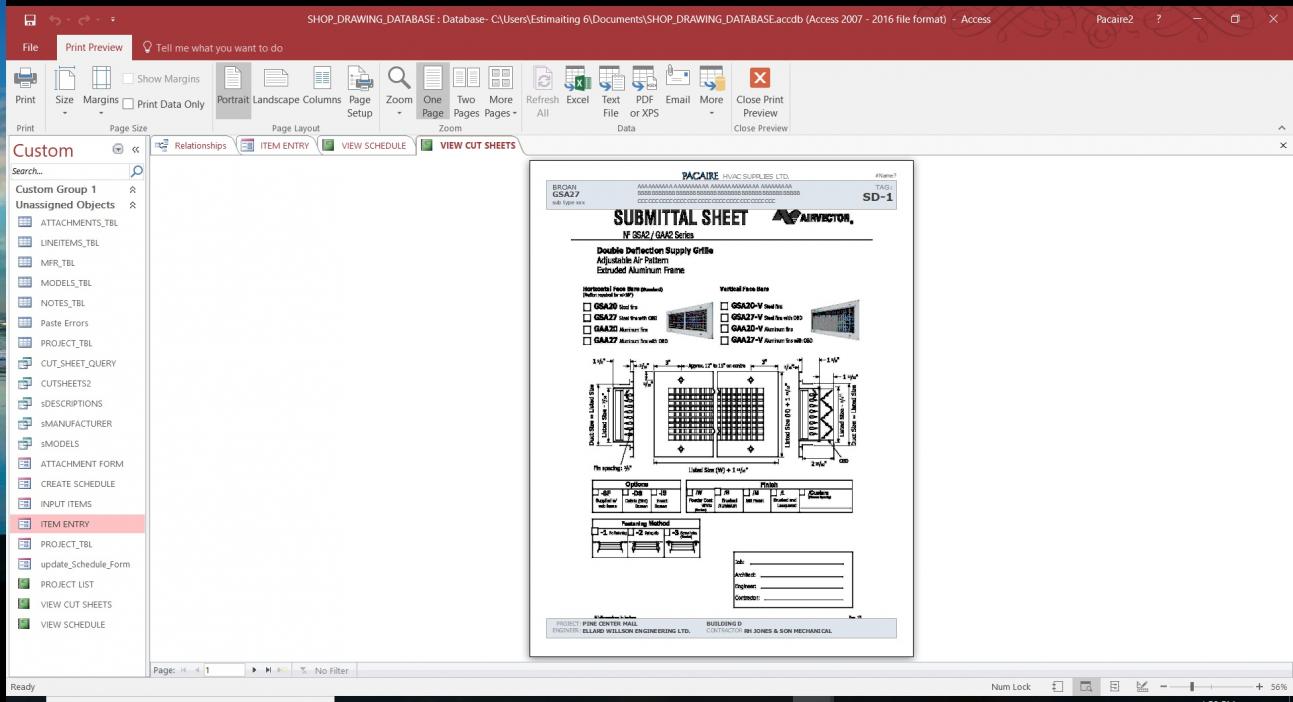
Task: Click the current page number field
Action: 223,670
